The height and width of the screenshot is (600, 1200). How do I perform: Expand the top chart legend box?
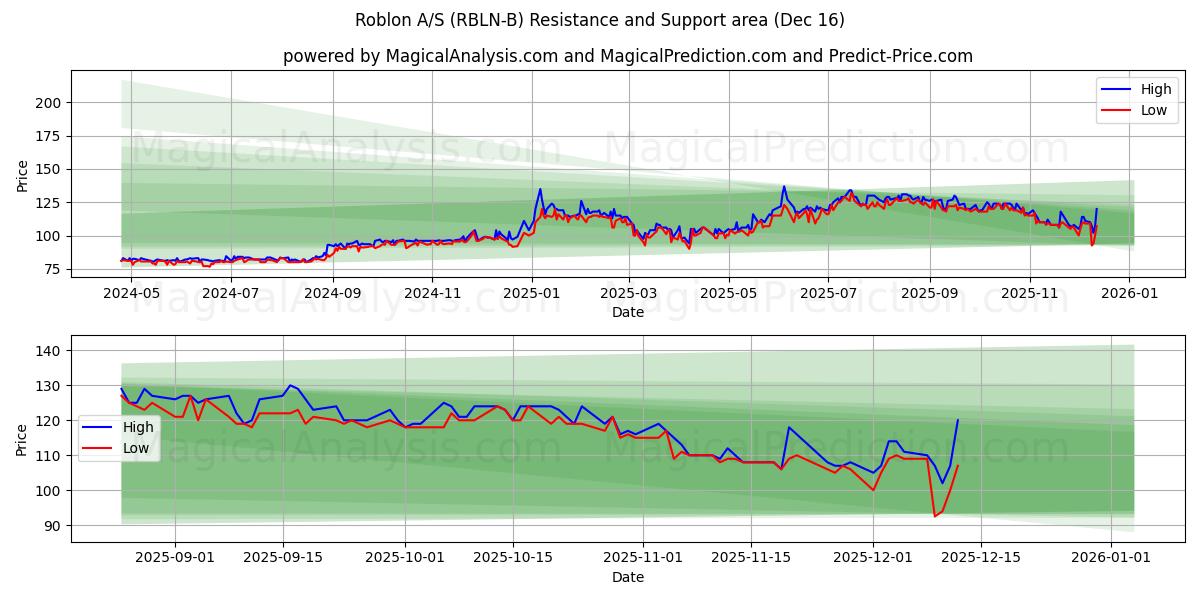[x=1137, y=99]
